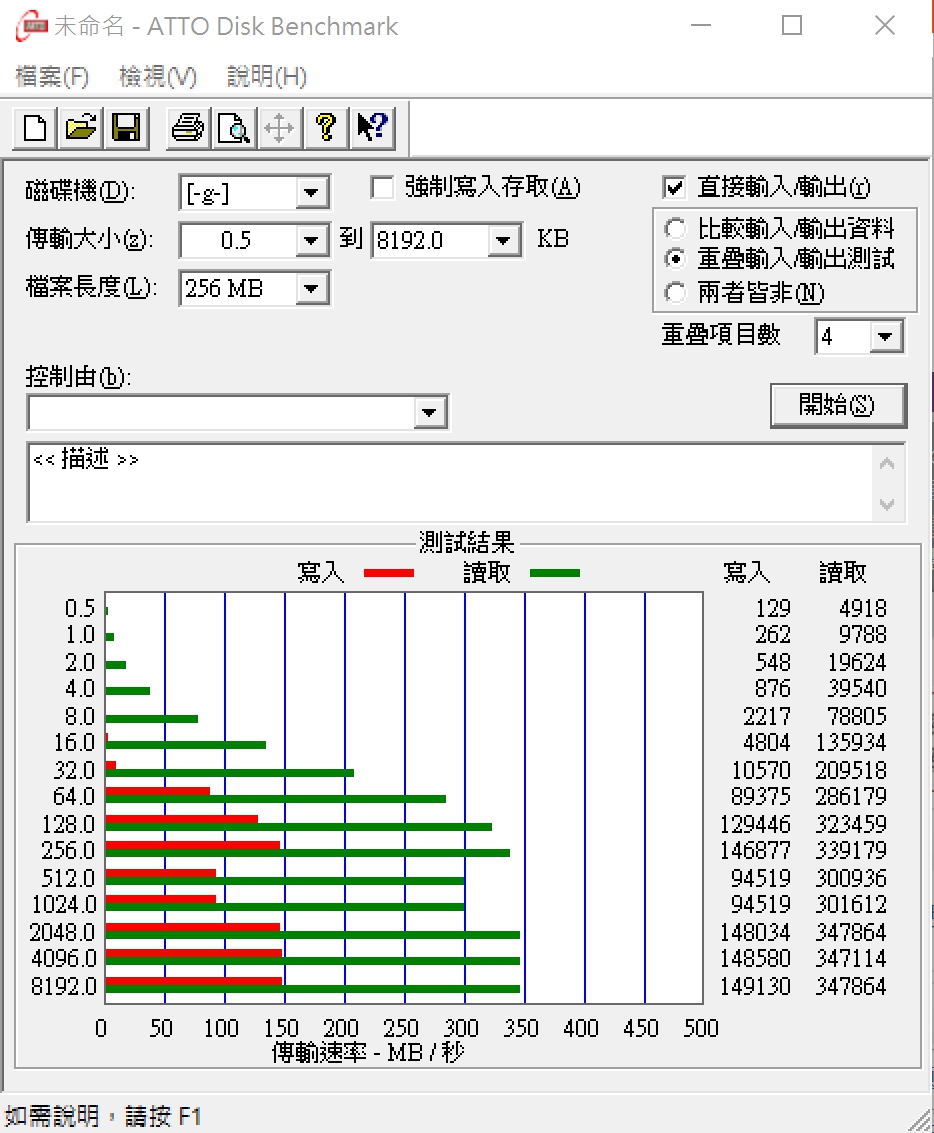
Task: Click the ATTO app icon in title bar
Action: [30, 26]
